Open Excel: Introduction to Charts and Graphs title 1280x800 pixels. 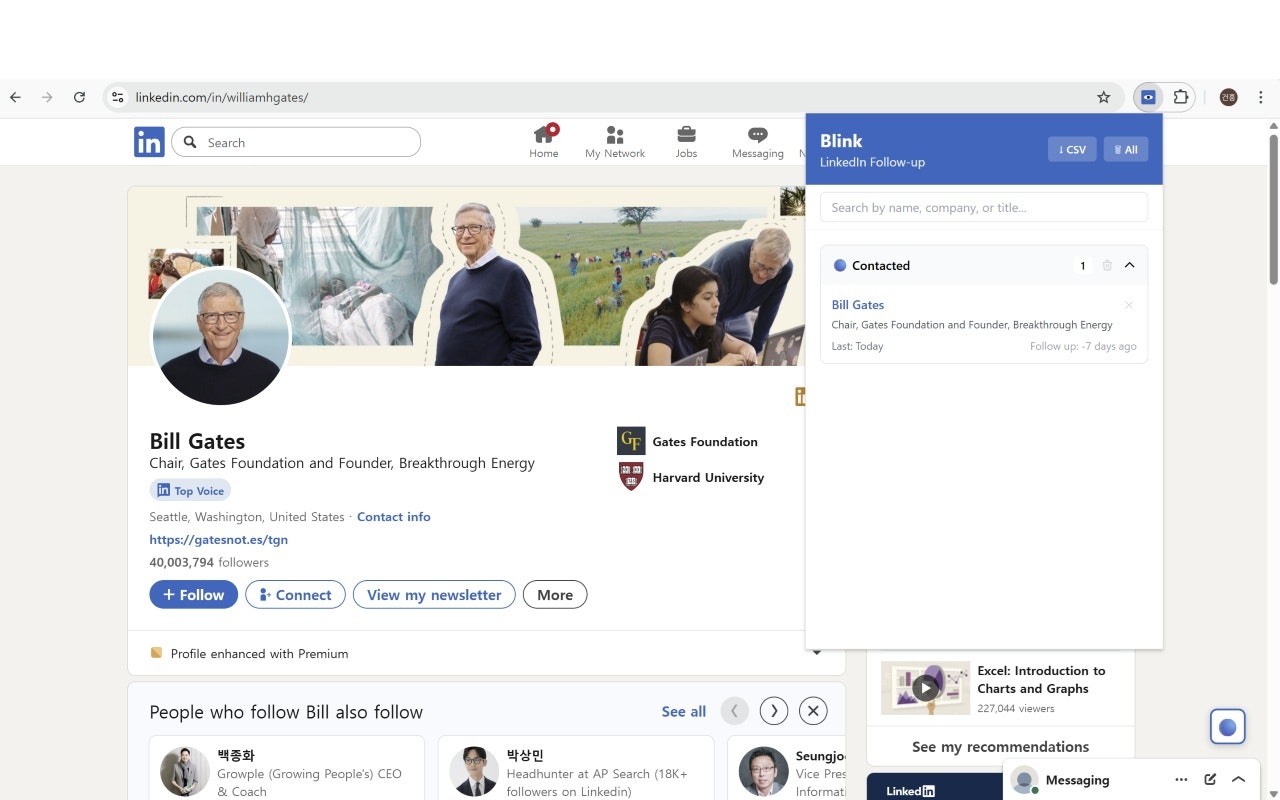1041,679
